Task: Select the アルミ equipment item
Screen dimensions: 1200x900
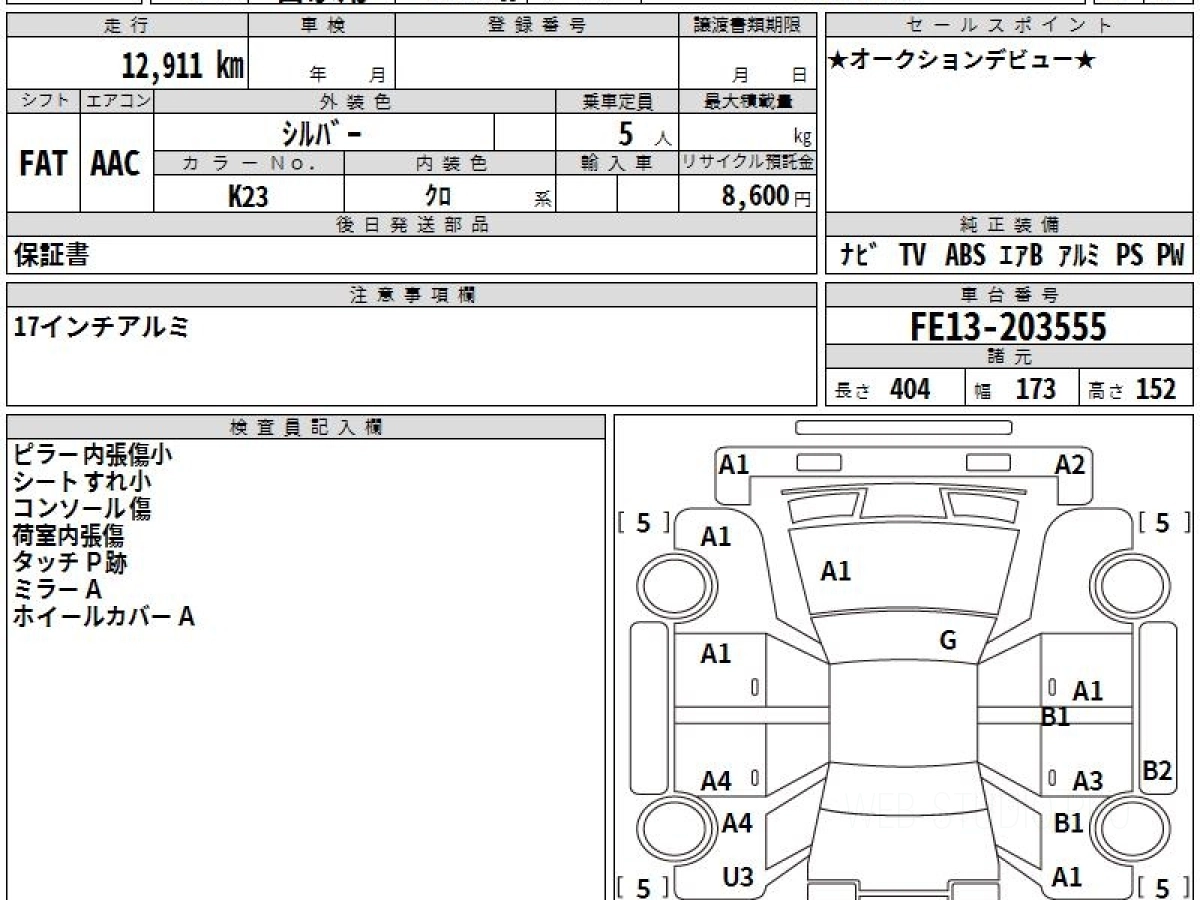Action: [x=1079, y=256]
